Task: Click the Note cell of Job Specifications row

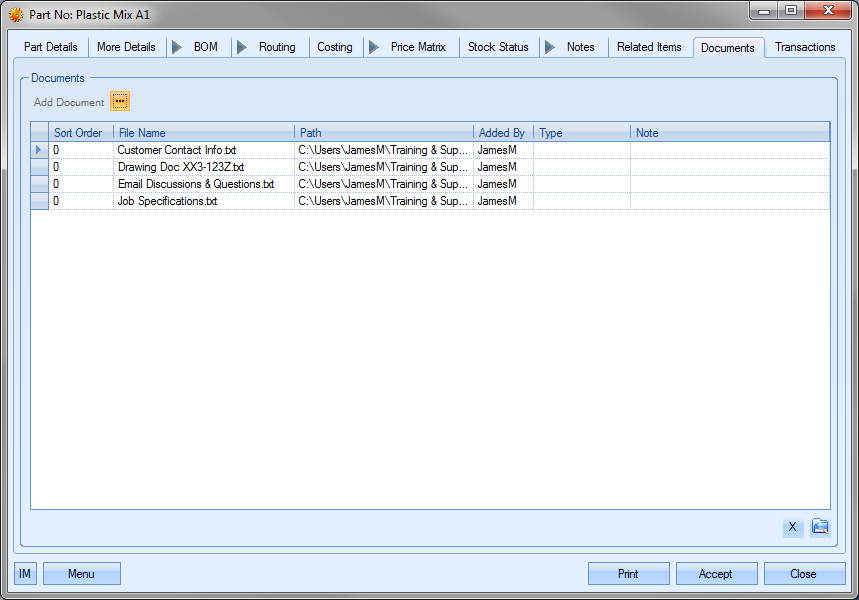Action: click(730, 201)
